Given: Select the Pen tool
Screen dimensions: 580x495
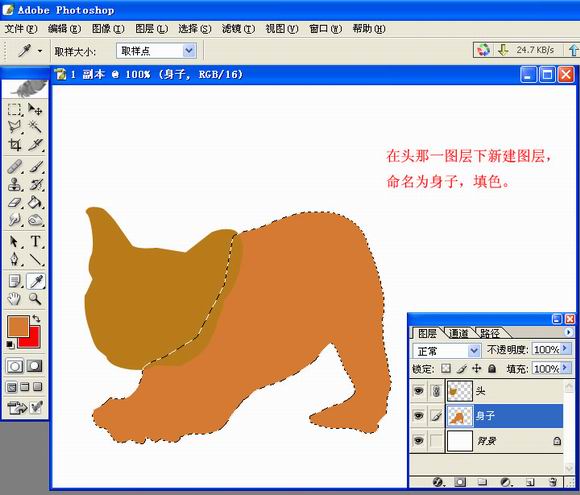Looking at the screenshot, I should (14, 259).
